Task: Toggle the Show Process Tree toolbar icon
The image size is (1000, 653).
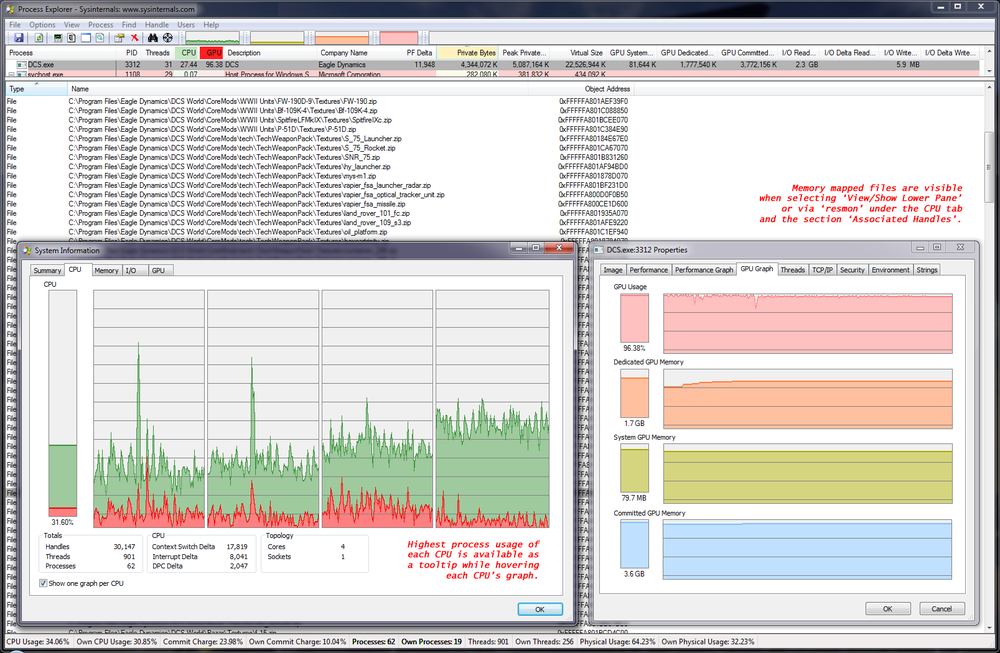Action: (72, 37)
